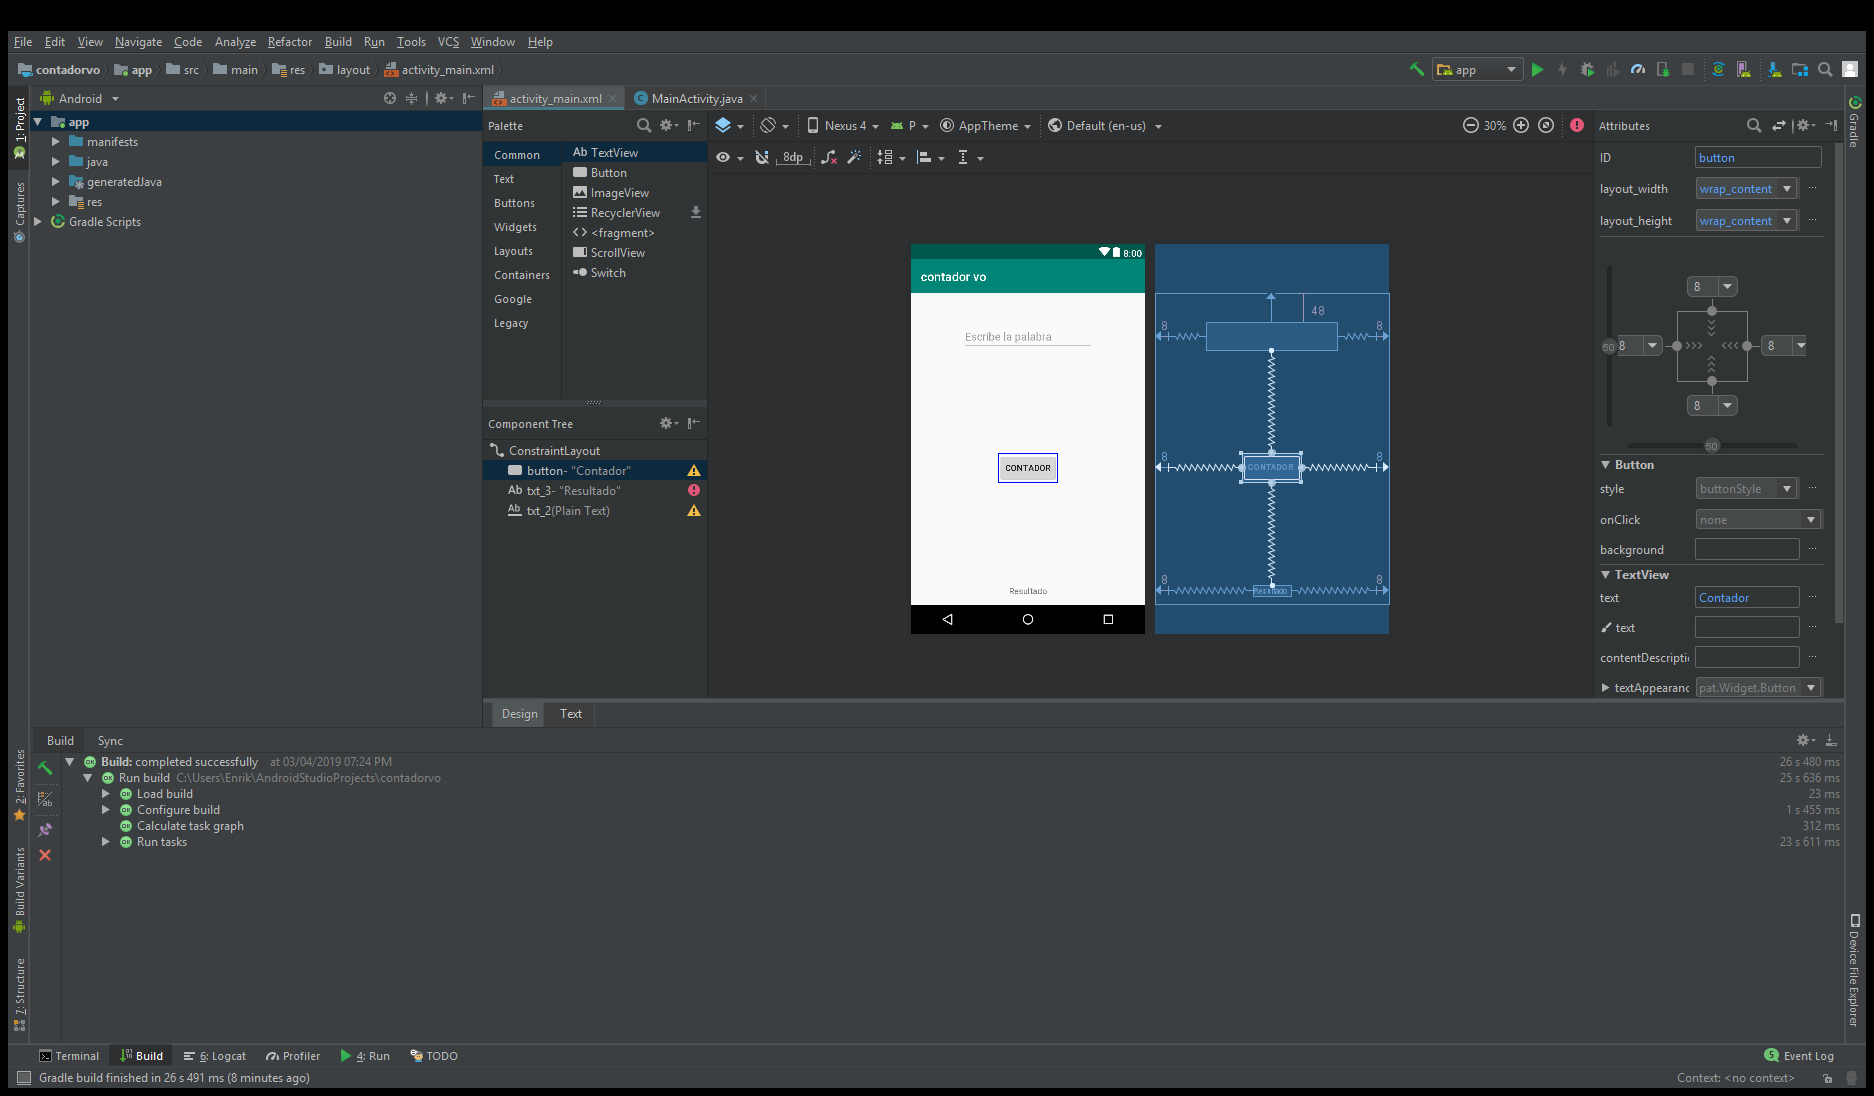This screenshot has width=1874, height=1096.
Task: Click the vertical bias slider handle
Action: tap(1608, 347)
